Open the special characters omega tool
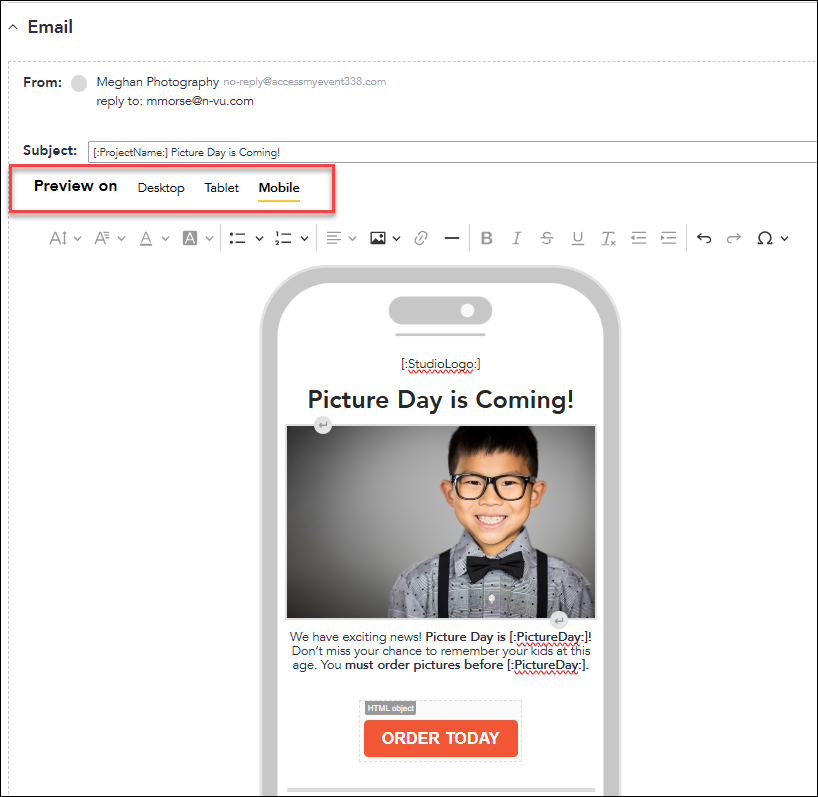Image resolution: width=818 pixels, height=797 pixels. point(765,238)
